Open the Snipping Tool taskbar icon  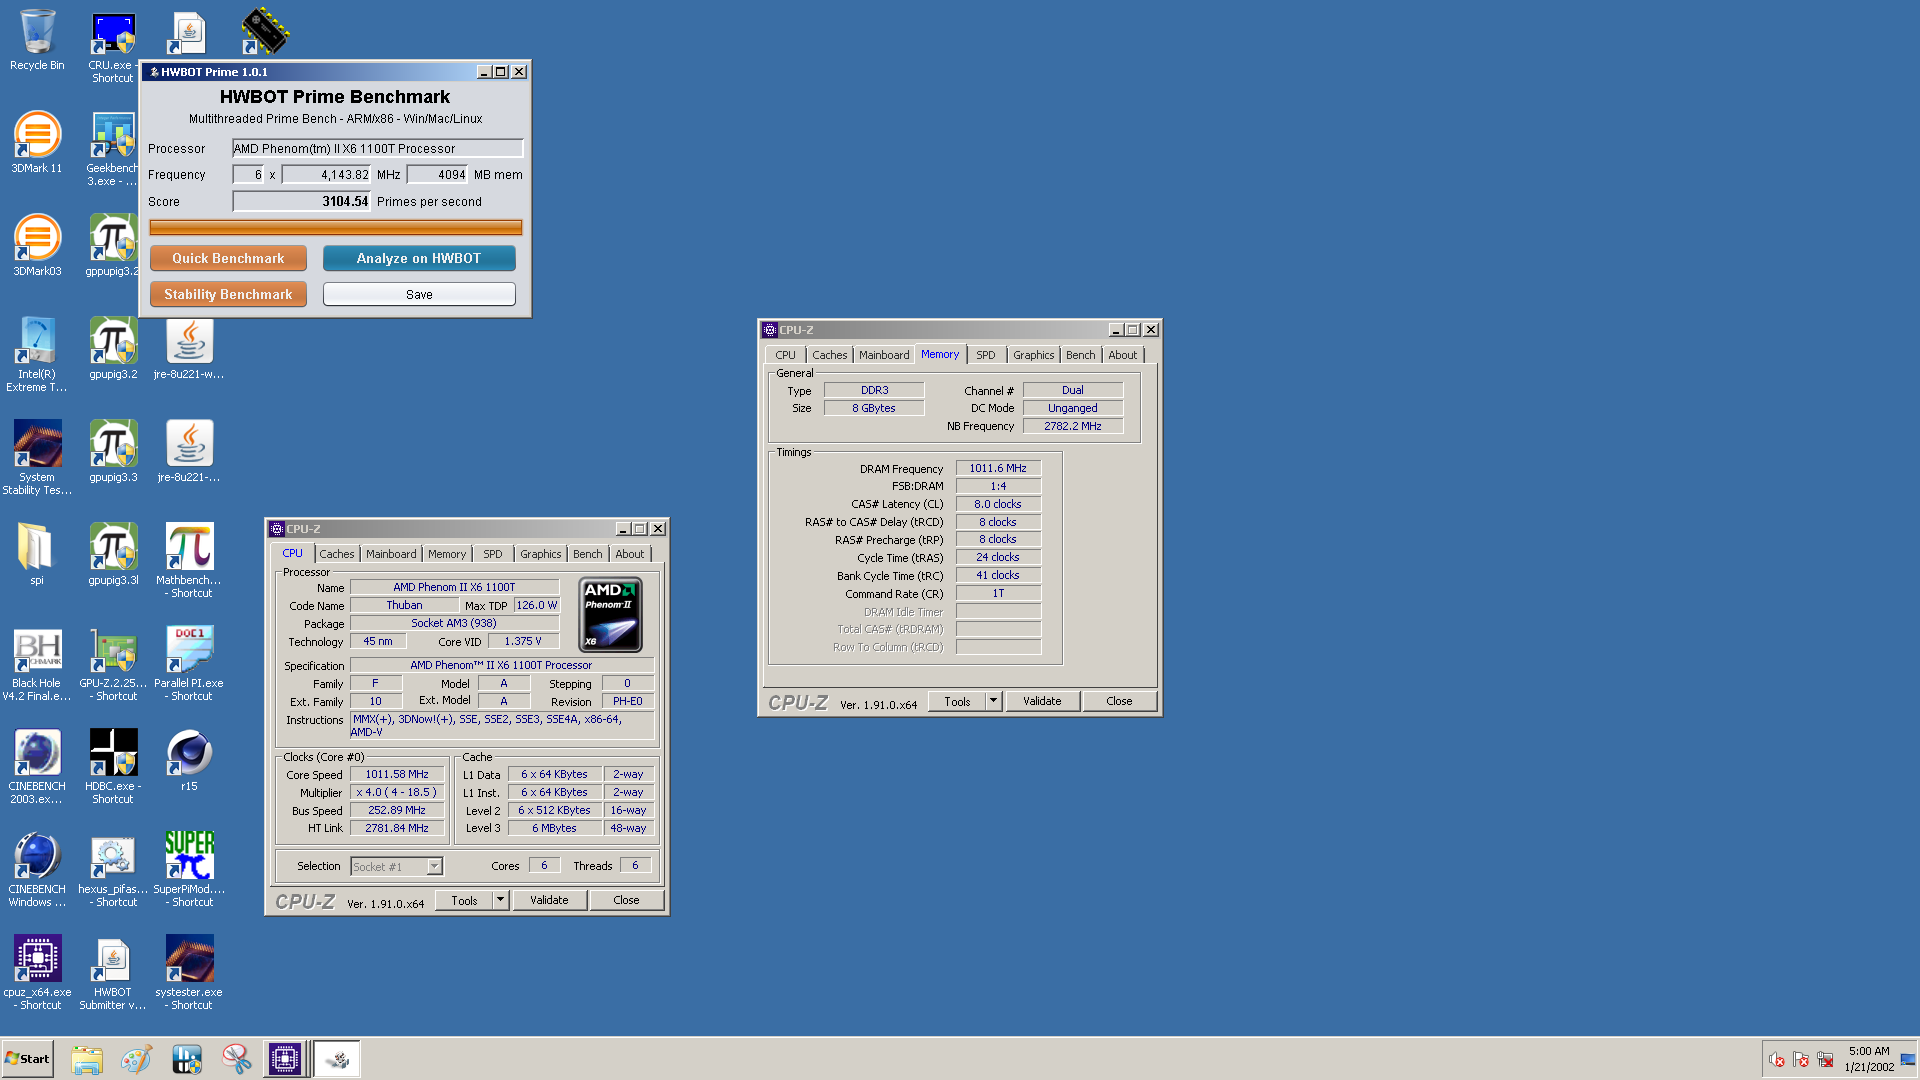tap(236, 1059)
